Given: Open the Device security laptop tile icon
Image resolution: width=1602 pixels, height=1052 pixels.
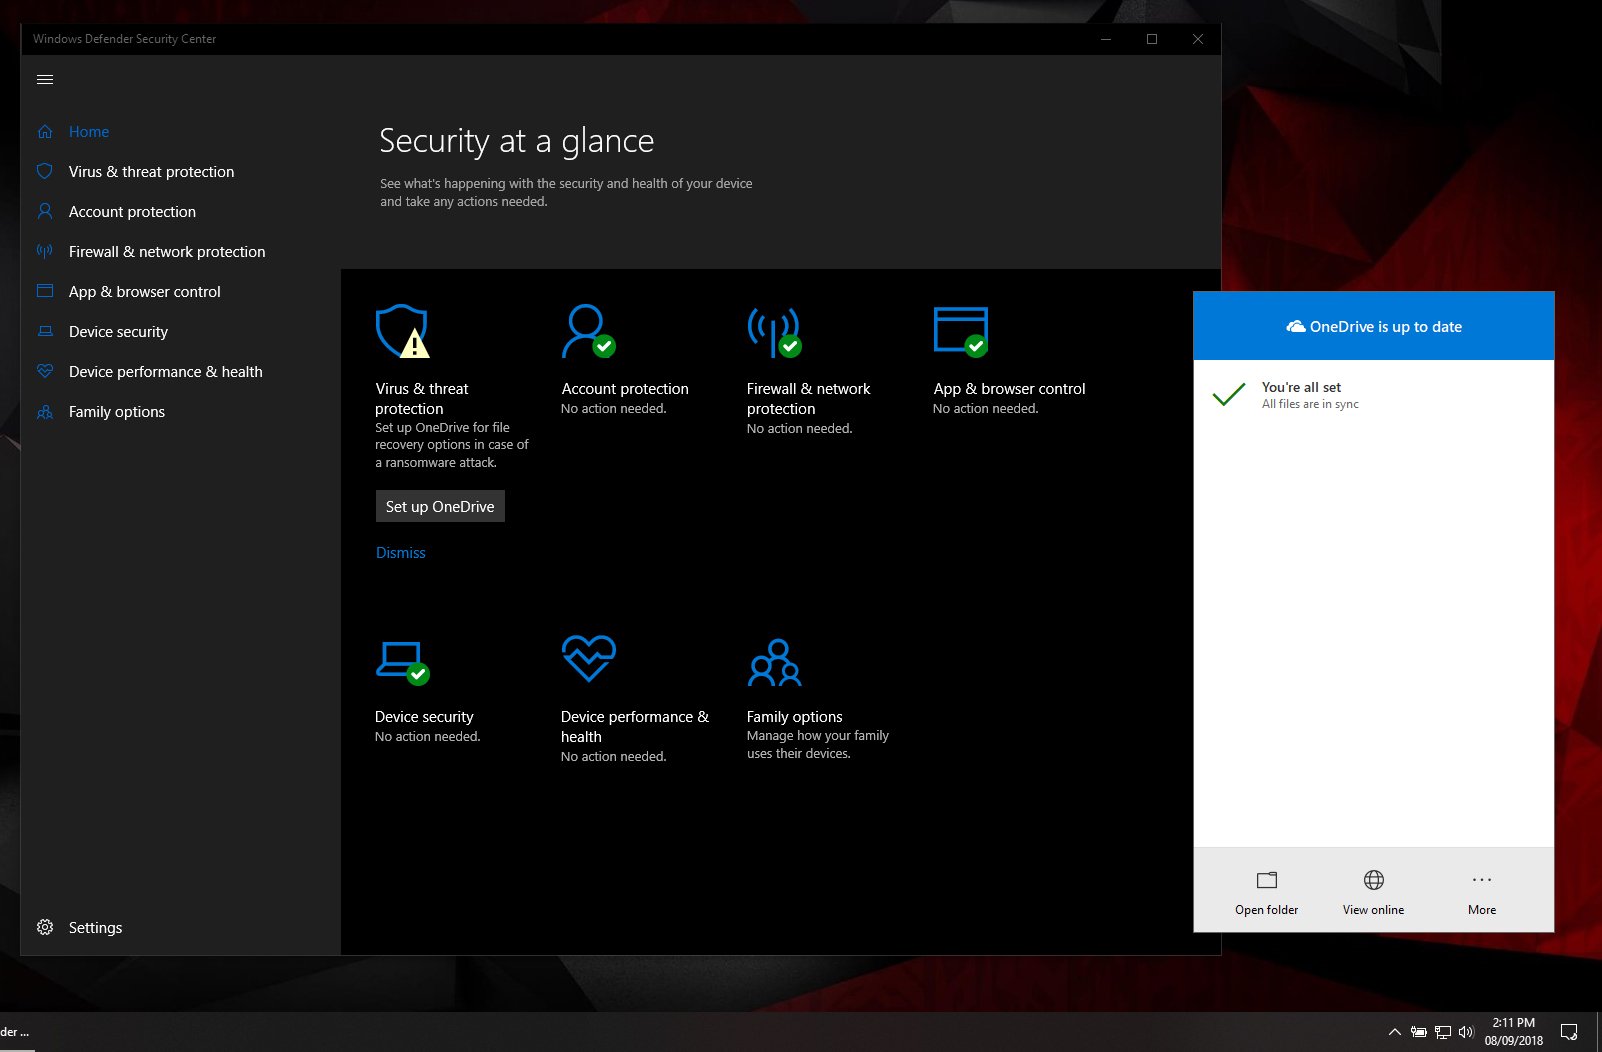Looking at the screenshot, I should (402, 662).
